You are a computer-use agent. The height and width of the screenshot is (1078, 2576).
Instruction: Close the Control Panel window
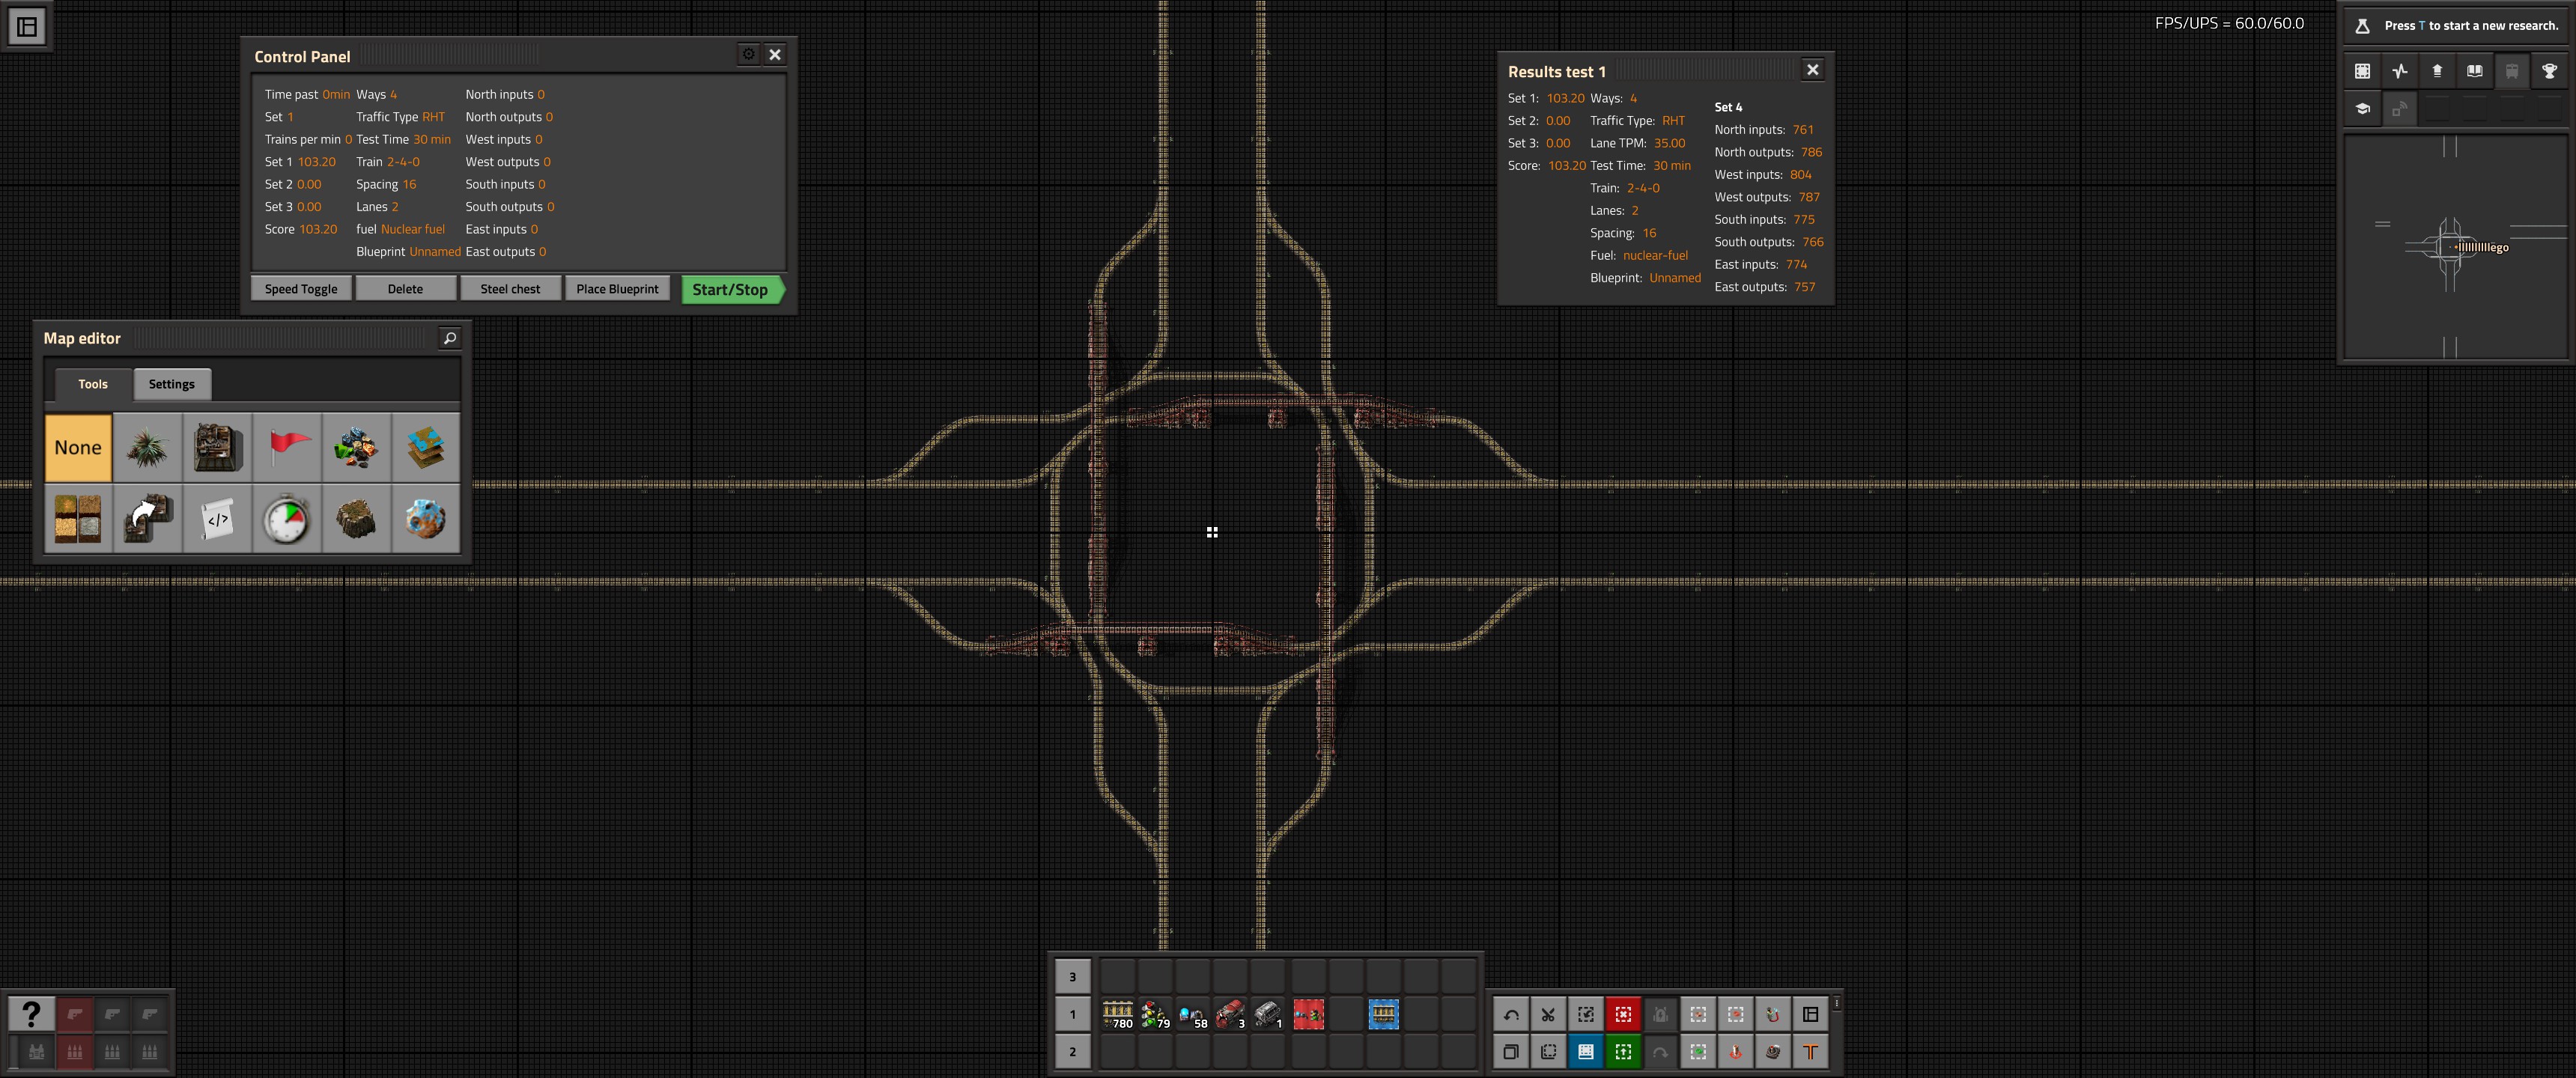coord(775,54)
